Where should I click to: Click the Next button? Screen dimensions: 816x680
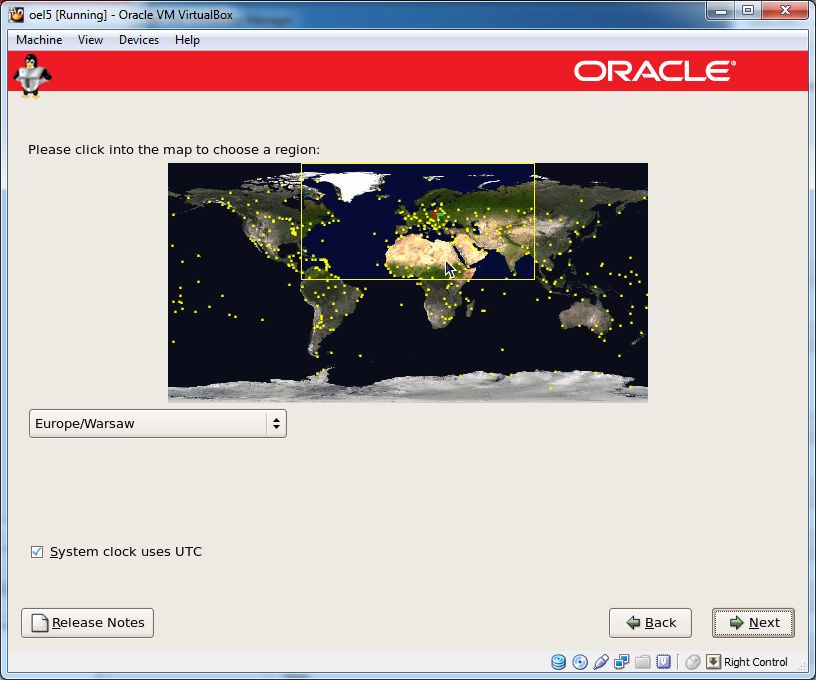(x=753, y=623)
